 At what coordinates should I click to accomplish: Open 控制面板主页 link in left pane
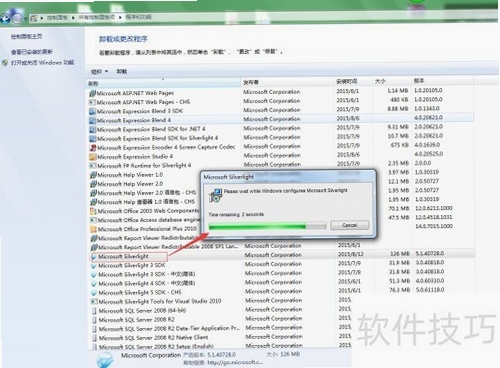(26, 36)
